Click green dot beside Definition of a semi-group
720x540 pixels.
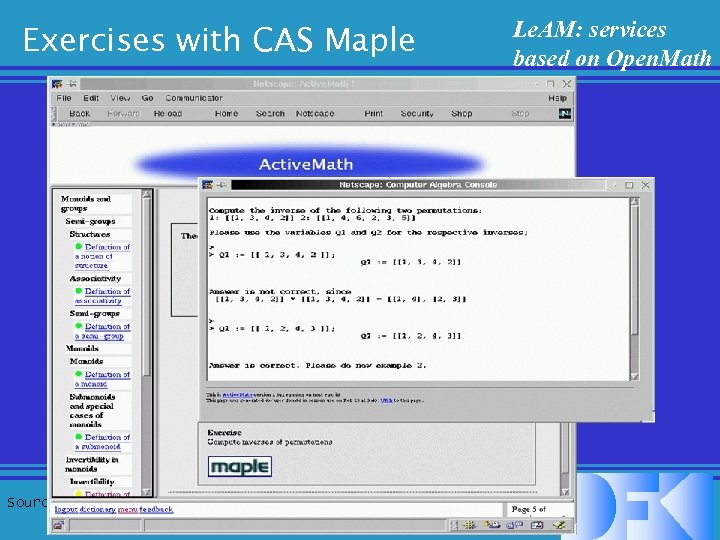[79, 326]
